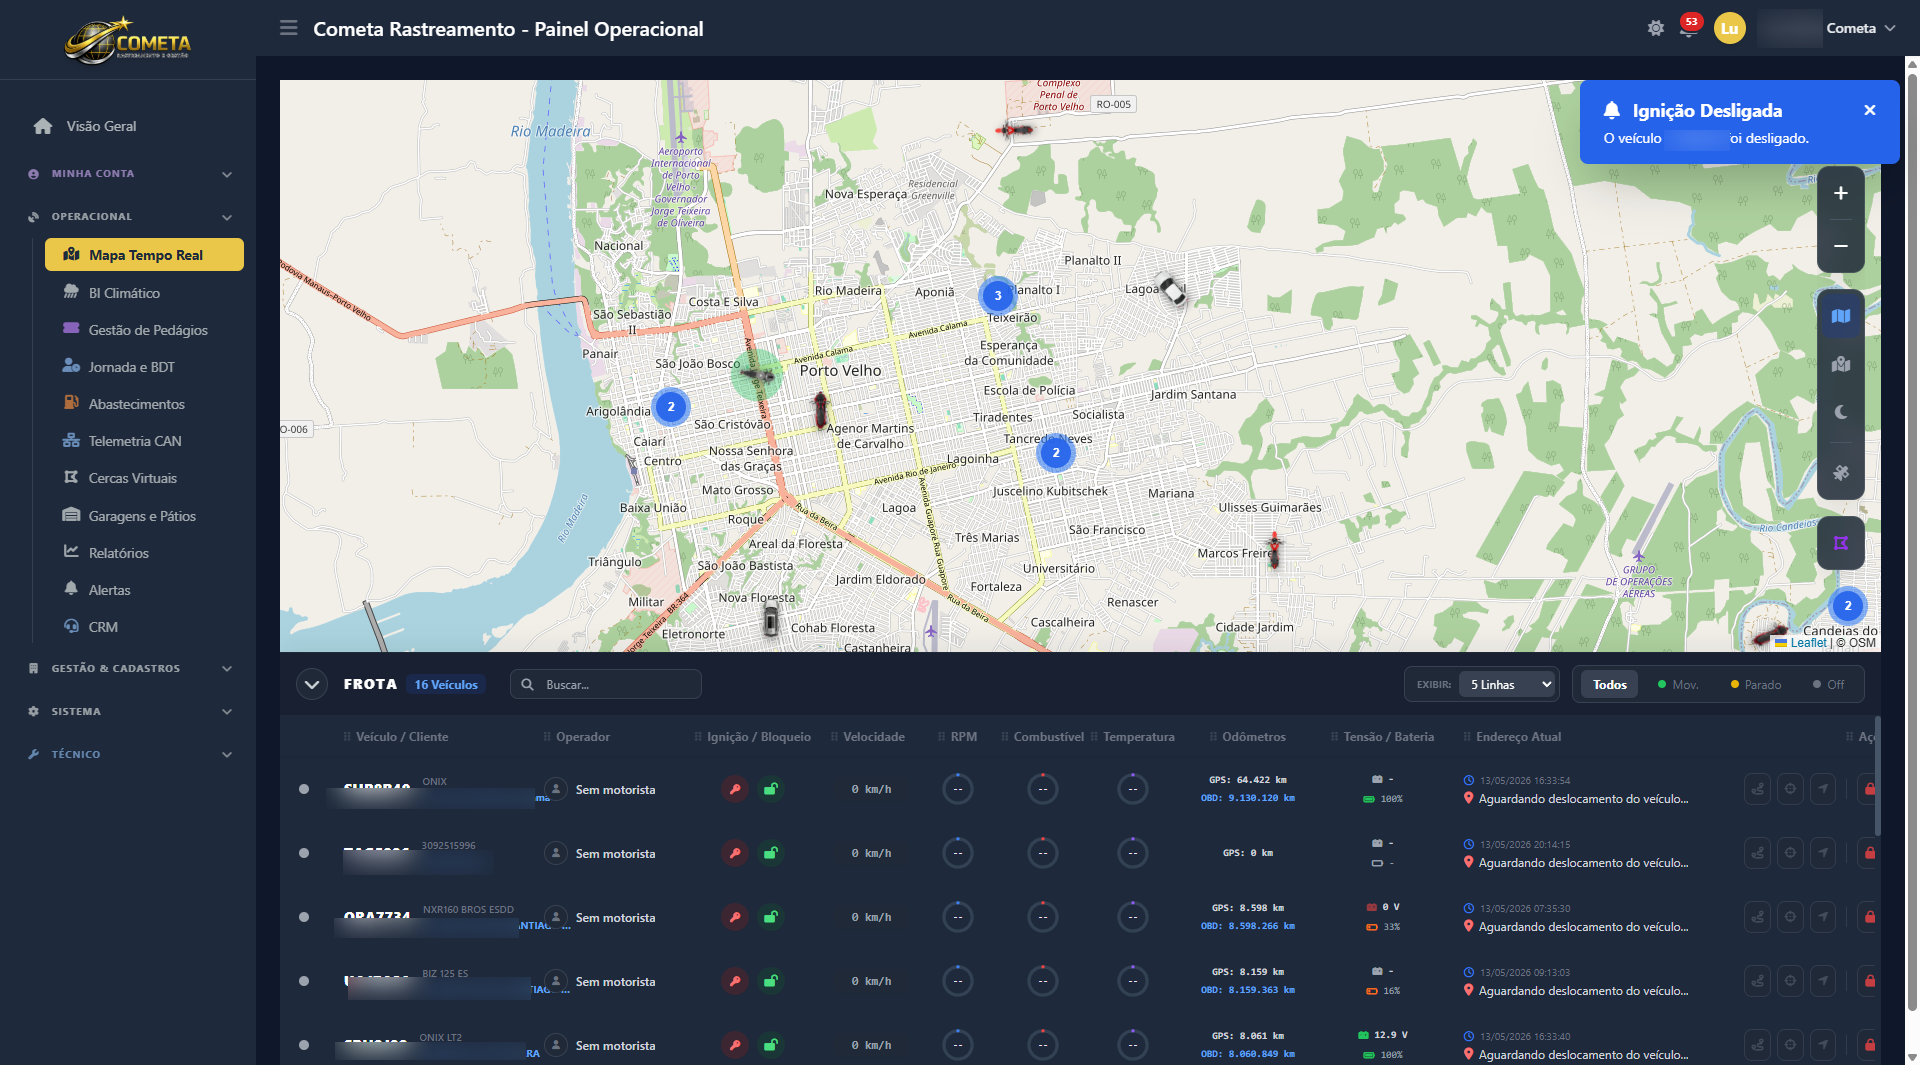
Task: Click the green unlock icon for BIZ 125 ES row
Action: coord(770,981)
